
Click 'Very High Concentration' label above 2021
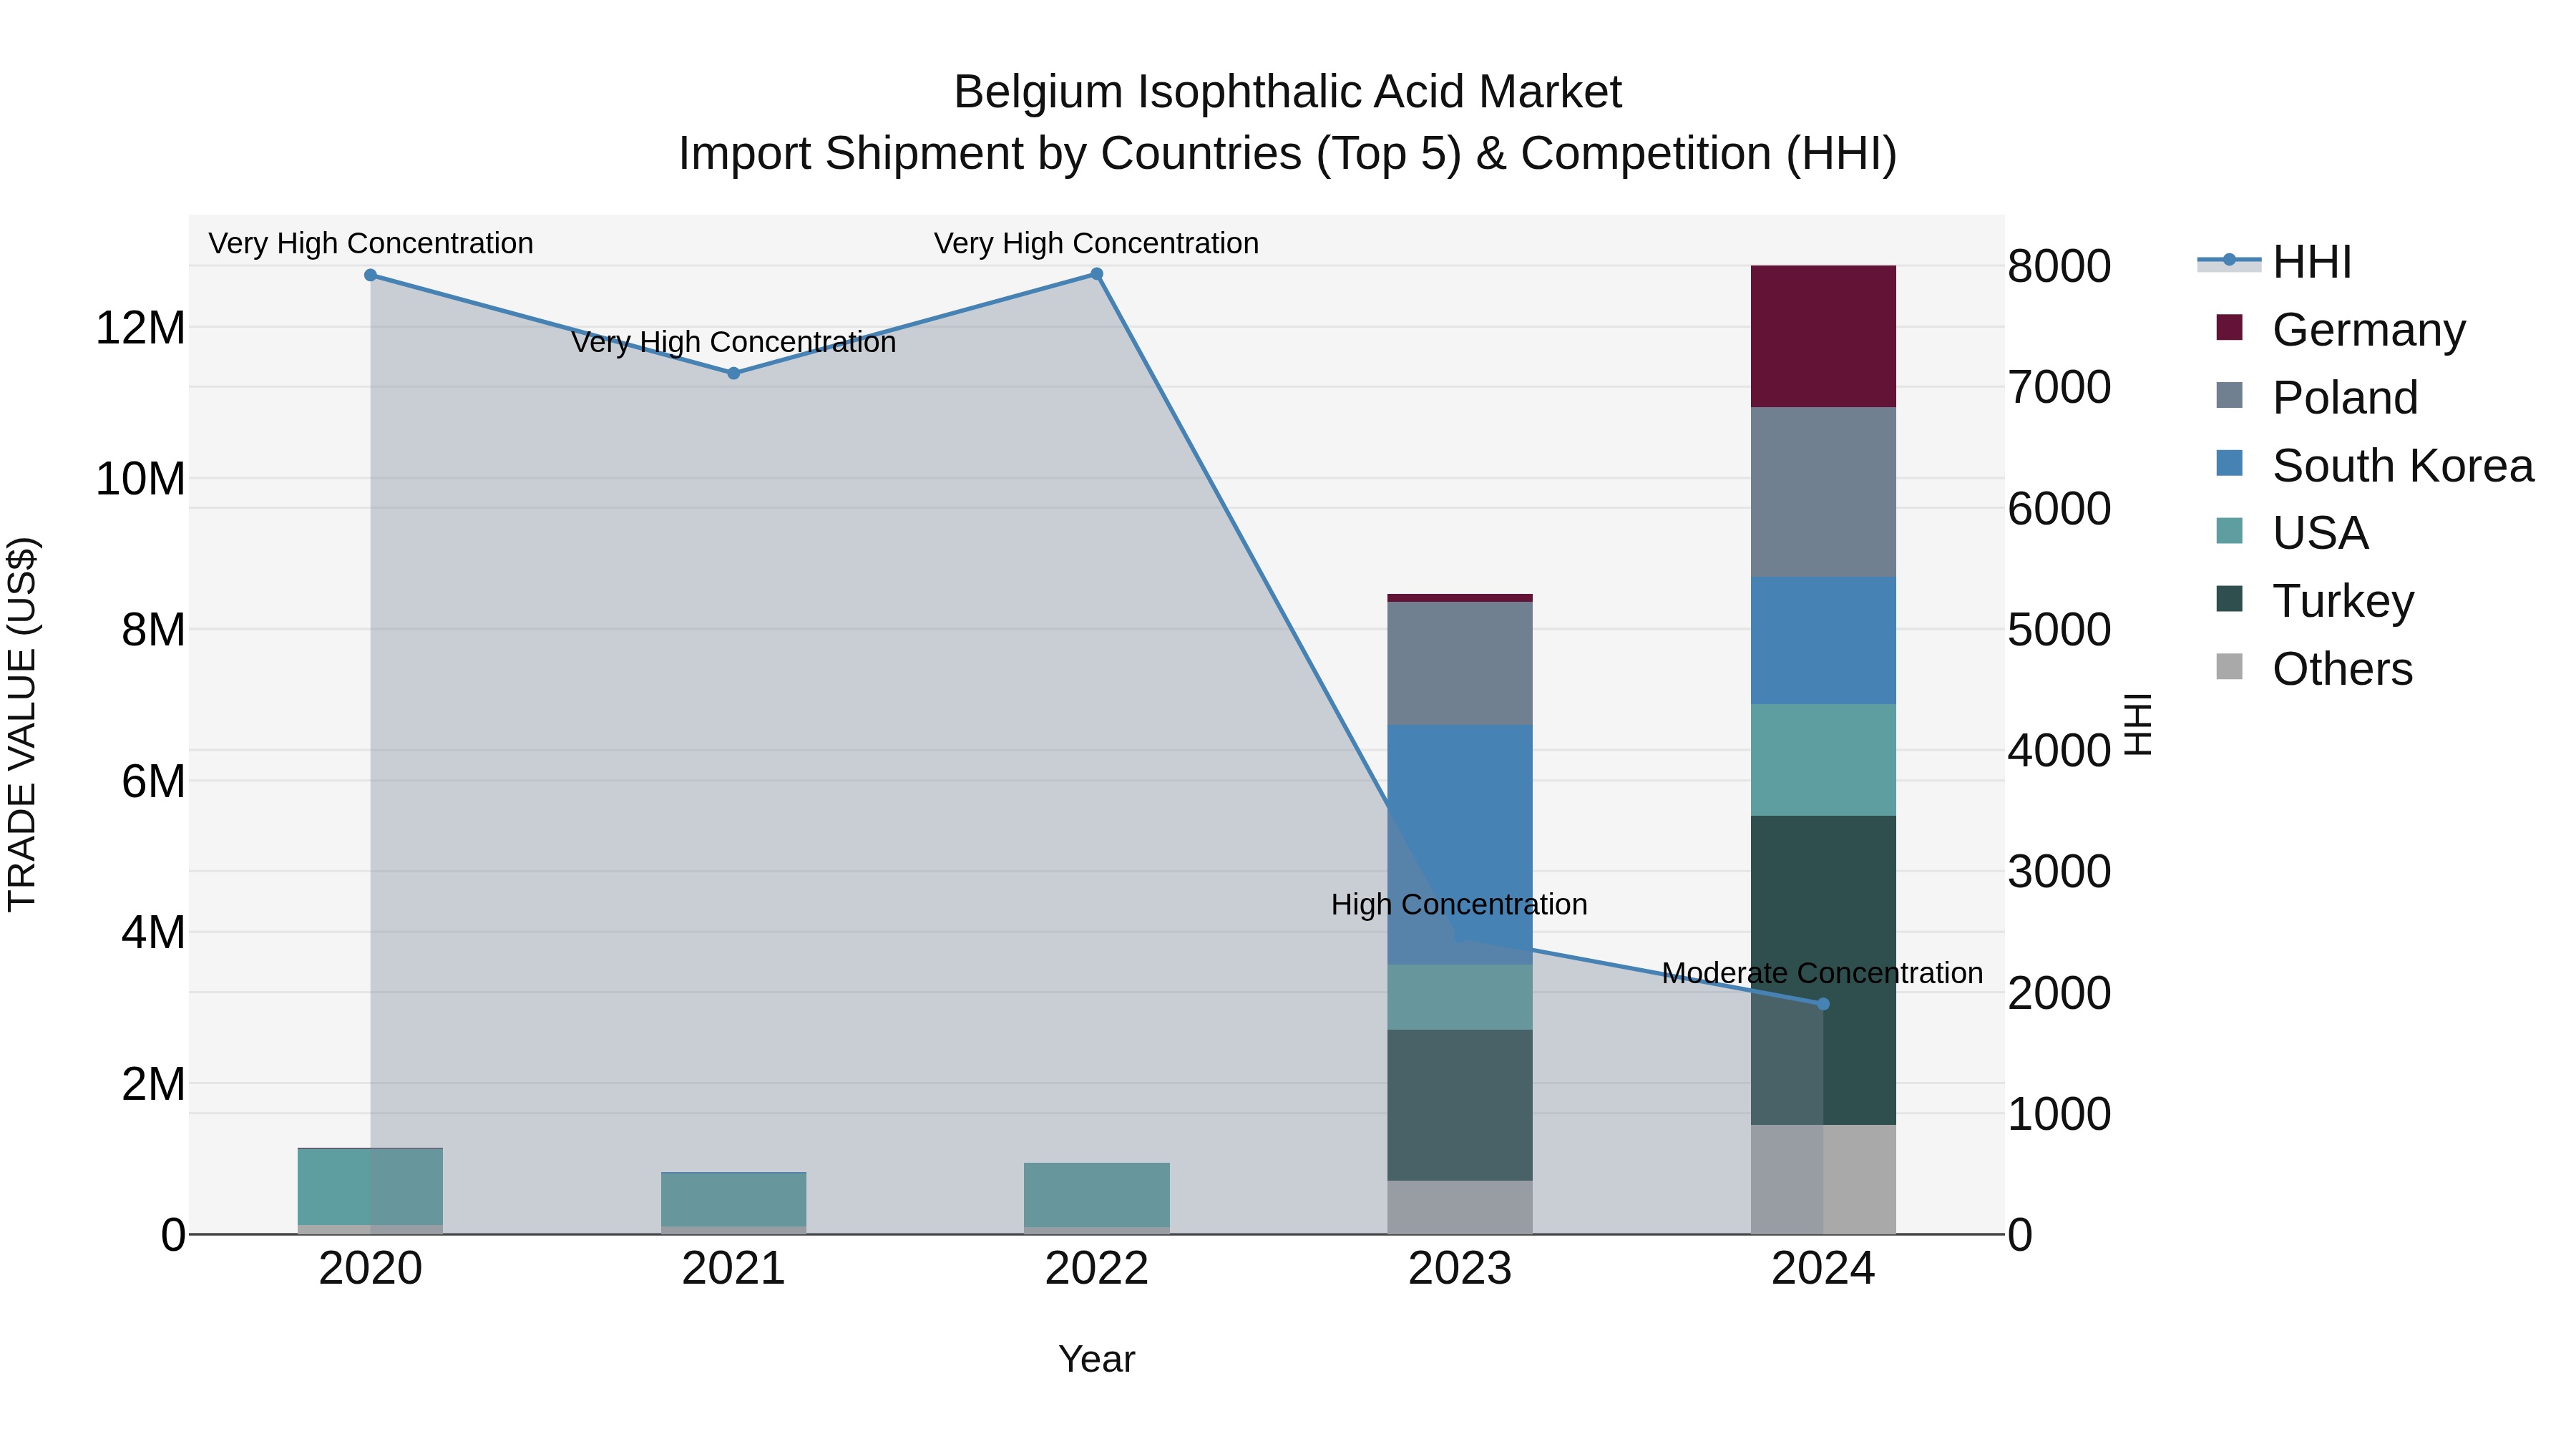click(x=733, y=342)
